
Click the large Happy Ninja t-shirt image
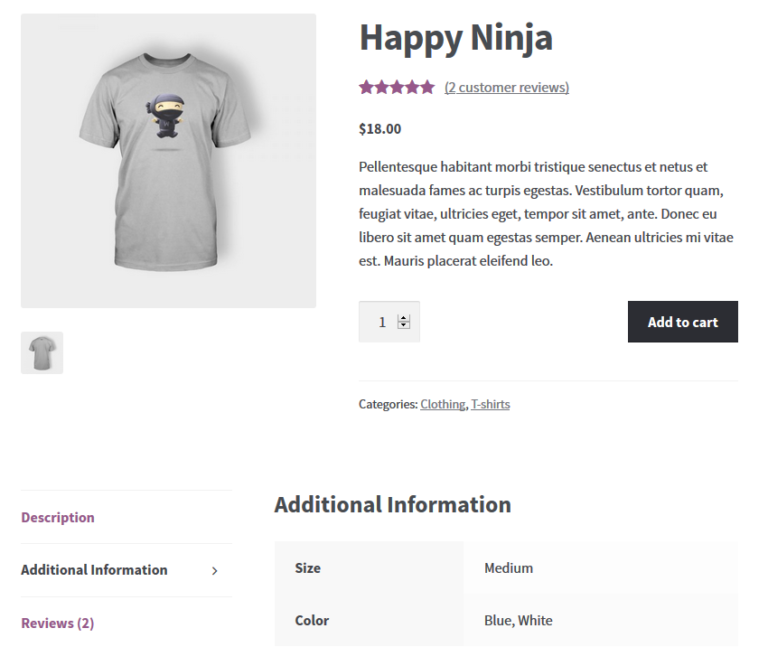(168, 160)
